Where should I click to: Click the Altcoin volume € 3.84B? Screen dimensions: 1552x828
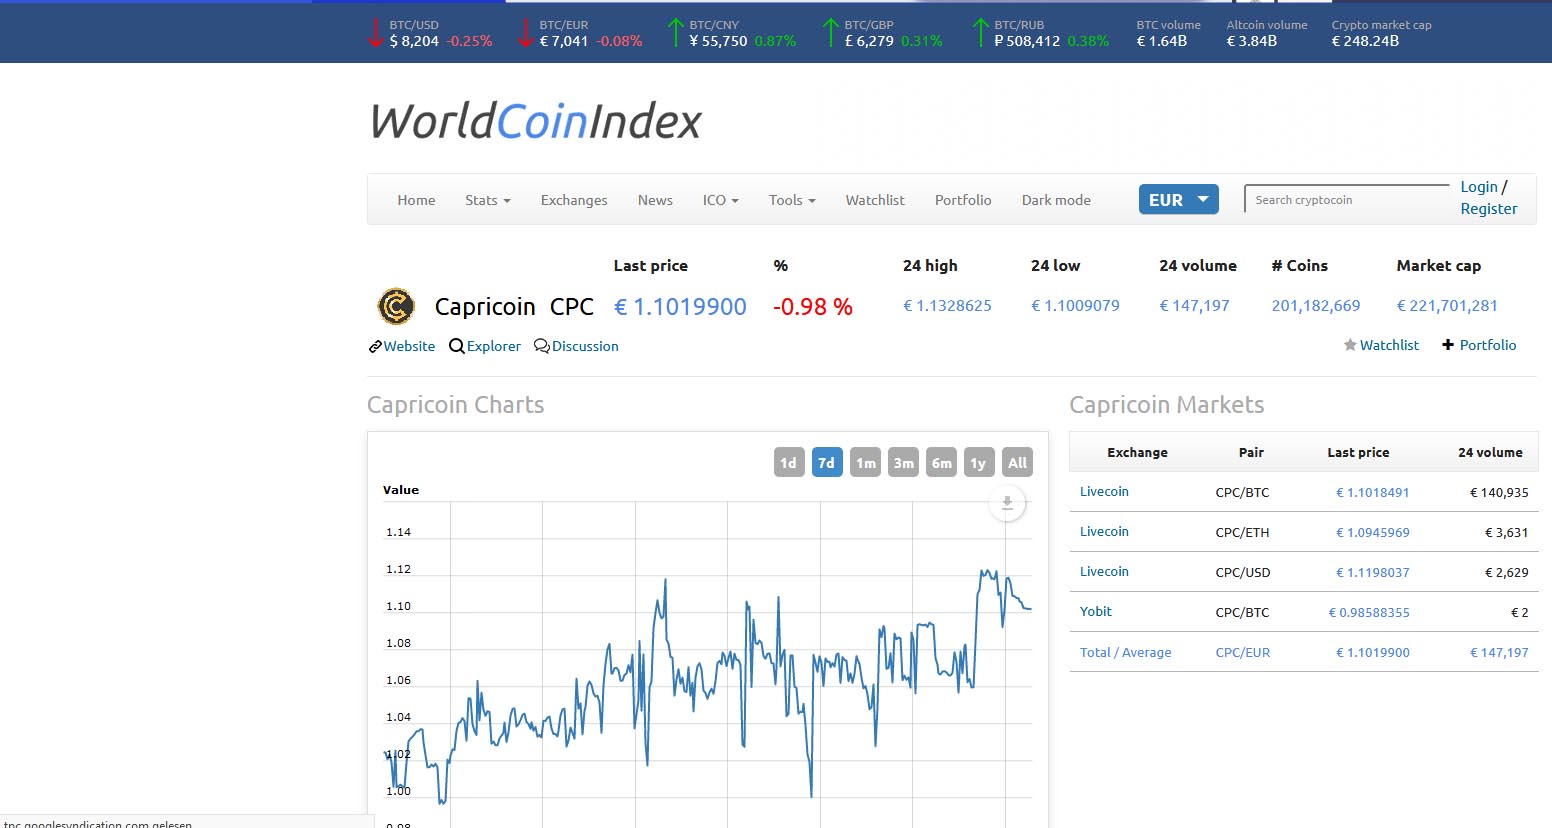(x=1252, y=41)
